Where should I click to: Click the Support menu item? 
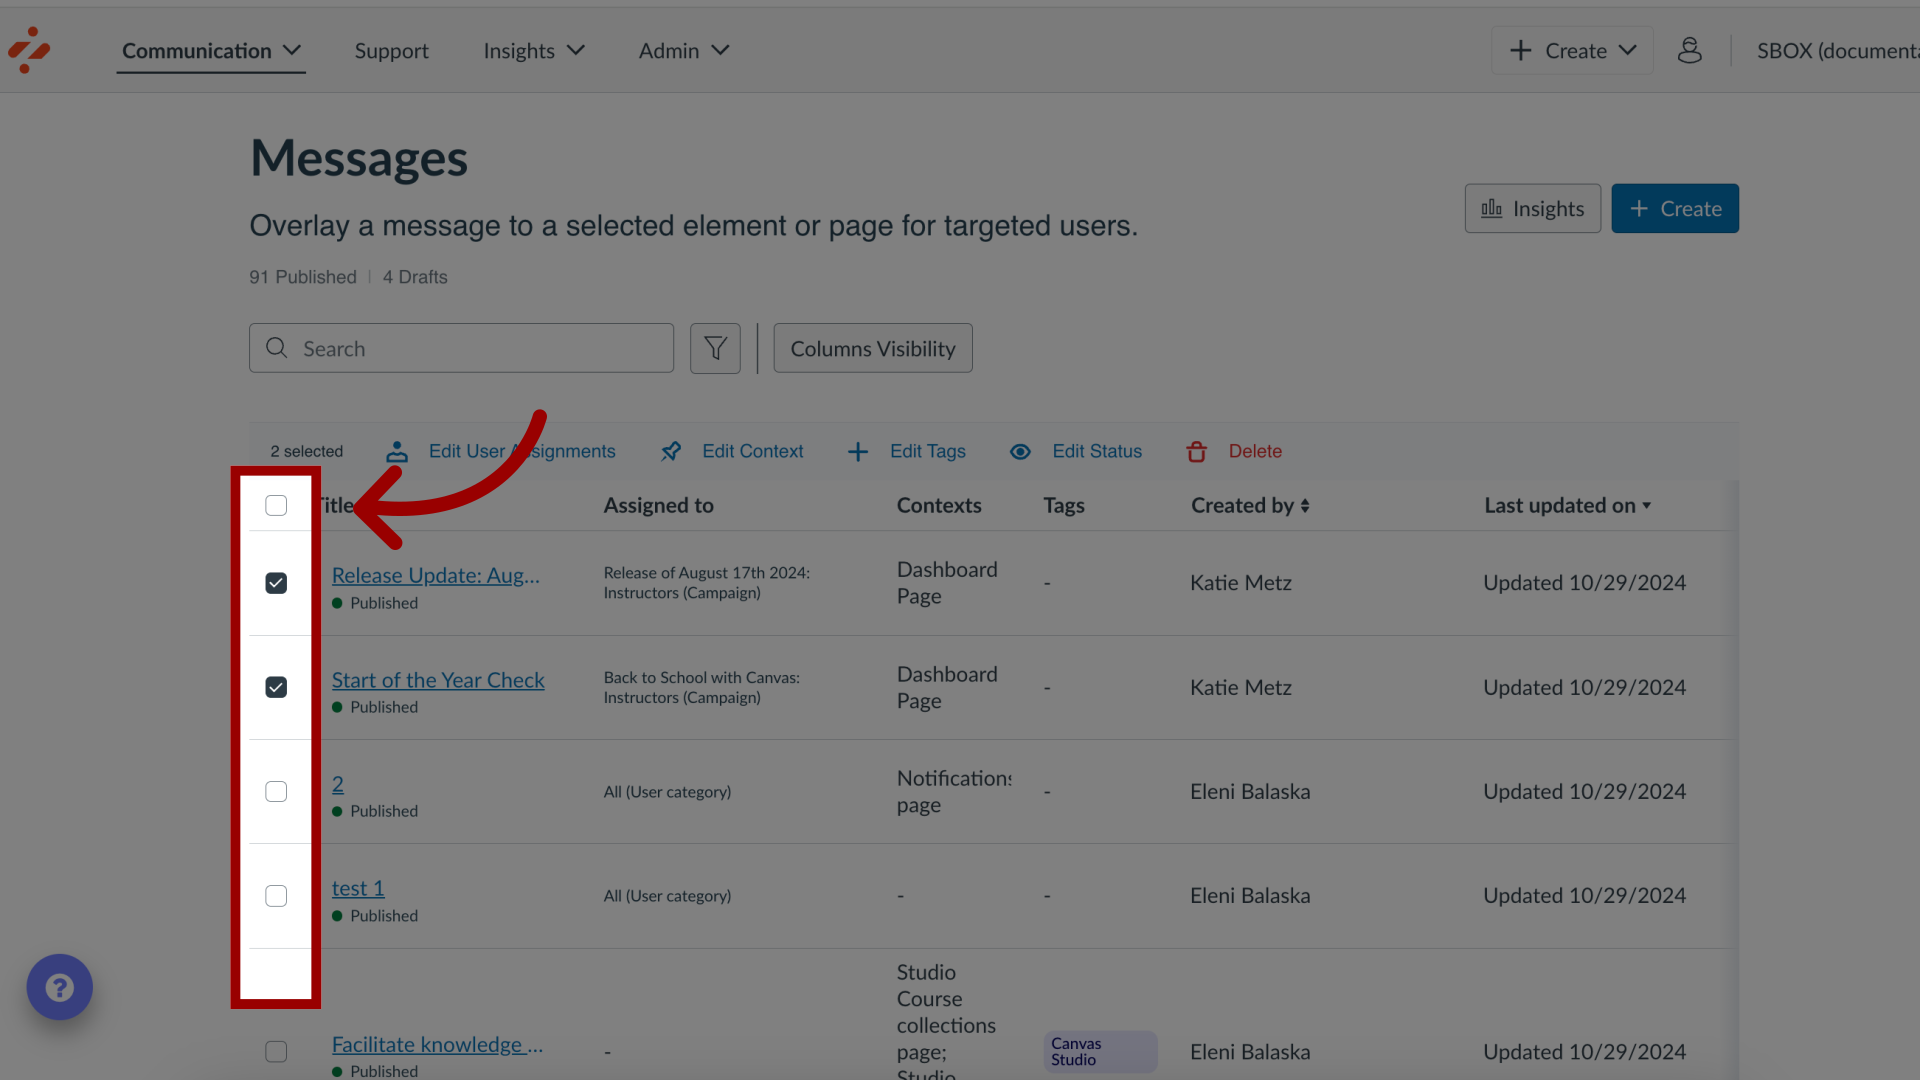(392, 50)
